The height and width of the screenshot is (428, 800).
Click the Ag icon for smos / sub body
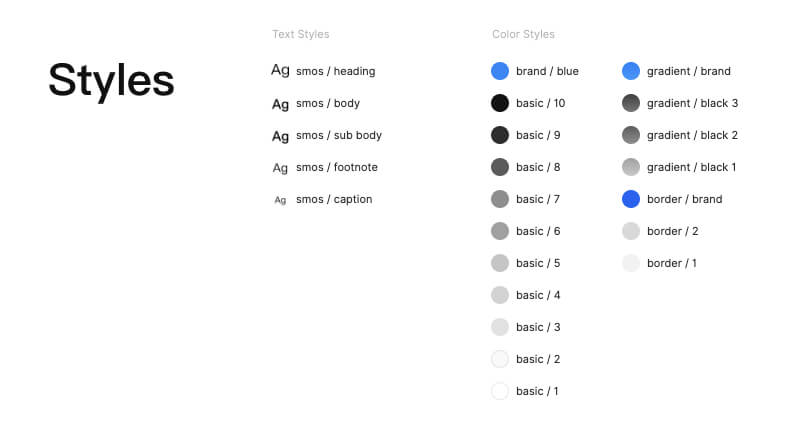coord(280,135)
